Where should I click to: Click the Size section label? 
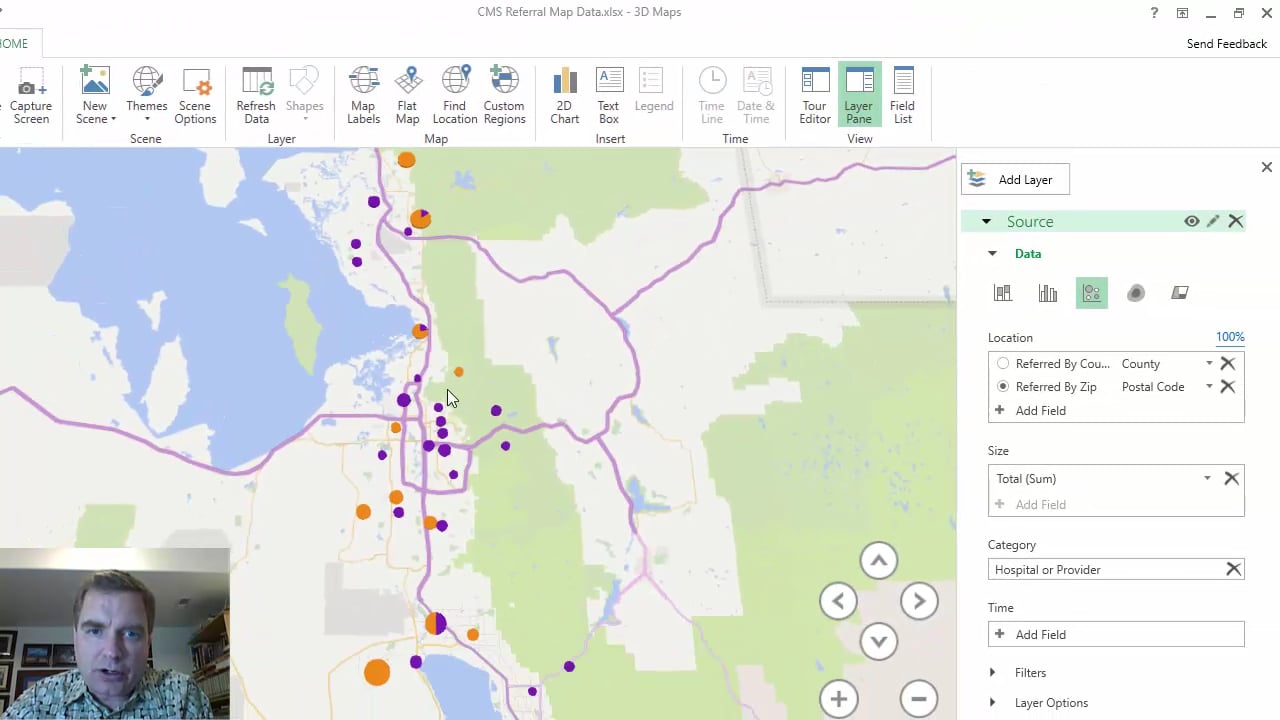coord(998,451)
